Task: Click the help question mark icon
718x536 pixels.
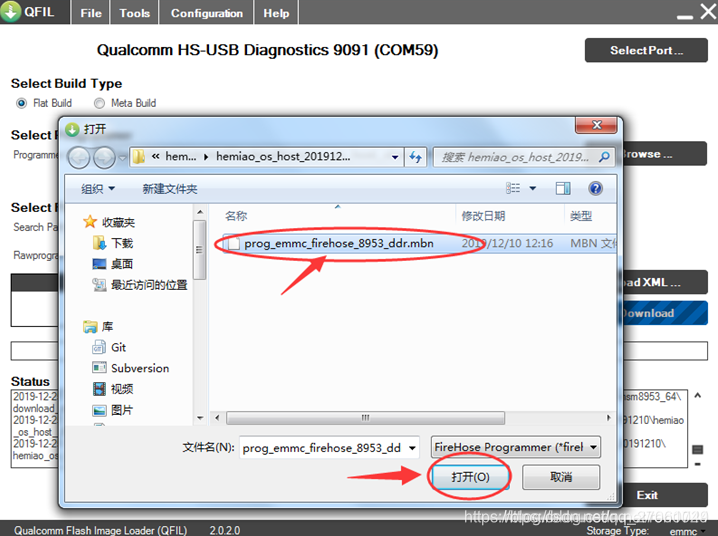Action: [x=595, y=188]
